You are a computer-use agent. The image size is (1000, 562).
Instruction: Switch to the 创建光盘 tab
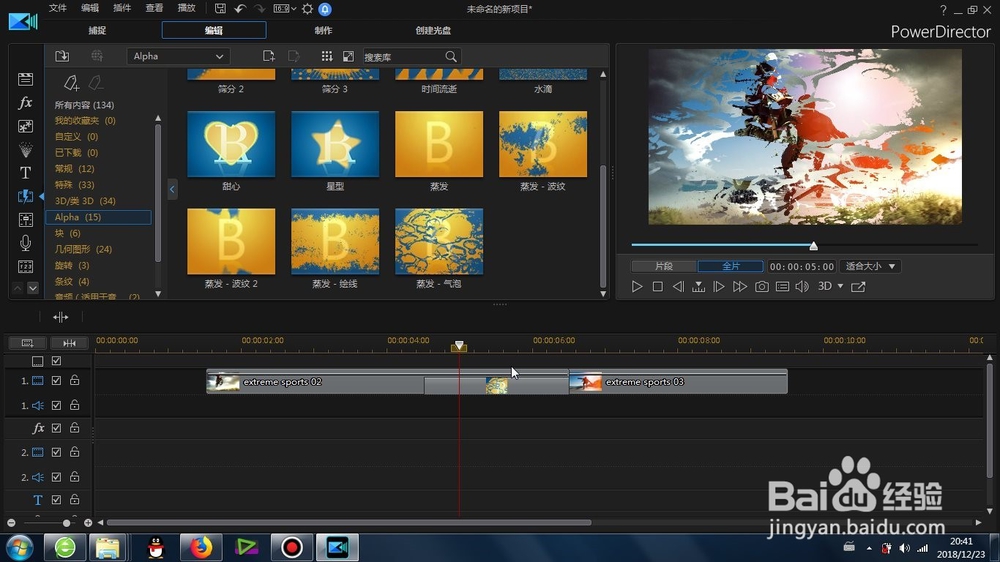[x=433, y=31]
